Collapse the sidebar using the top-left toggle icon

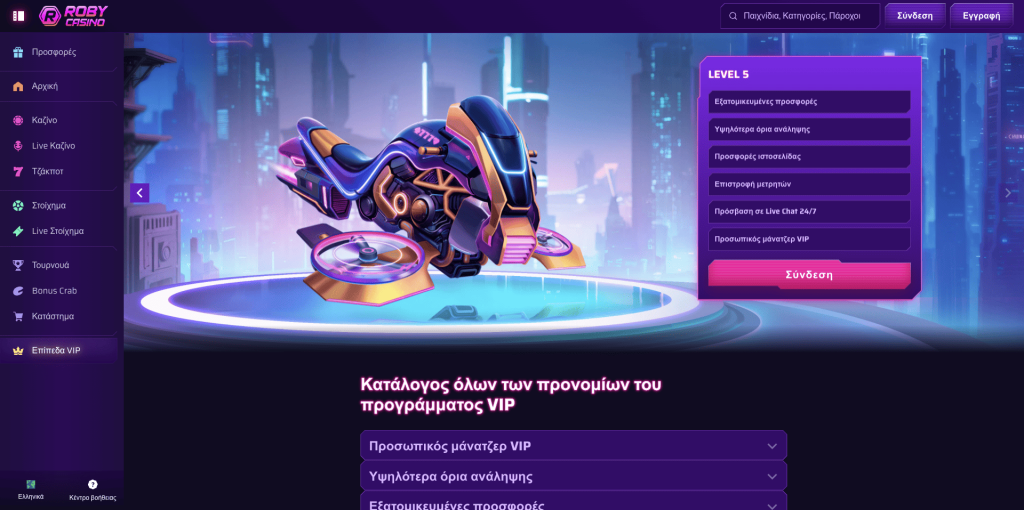pyautogui.click(x=18, y=16)
